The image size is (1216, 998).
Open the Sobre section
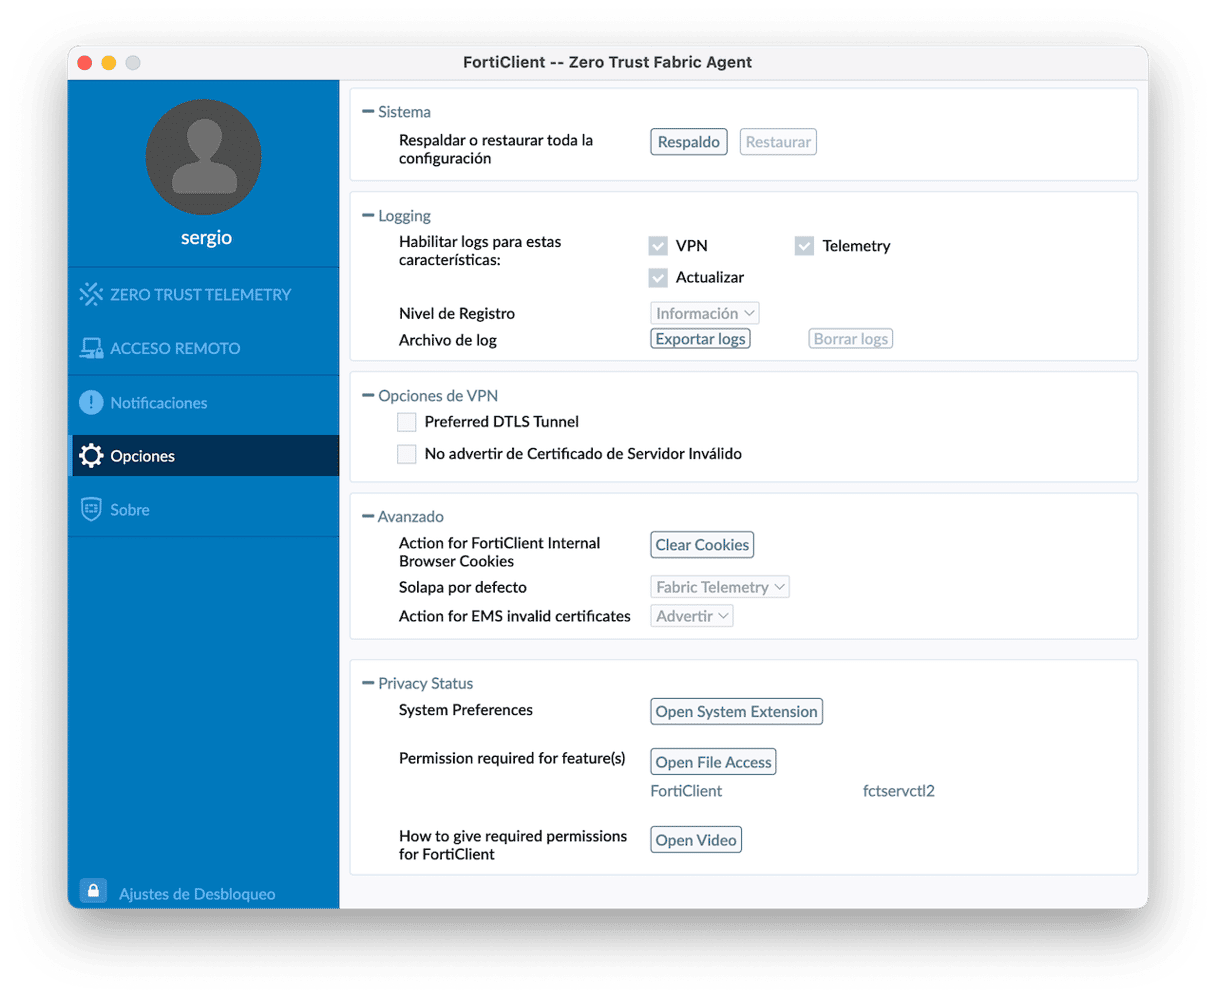point(204,509)
